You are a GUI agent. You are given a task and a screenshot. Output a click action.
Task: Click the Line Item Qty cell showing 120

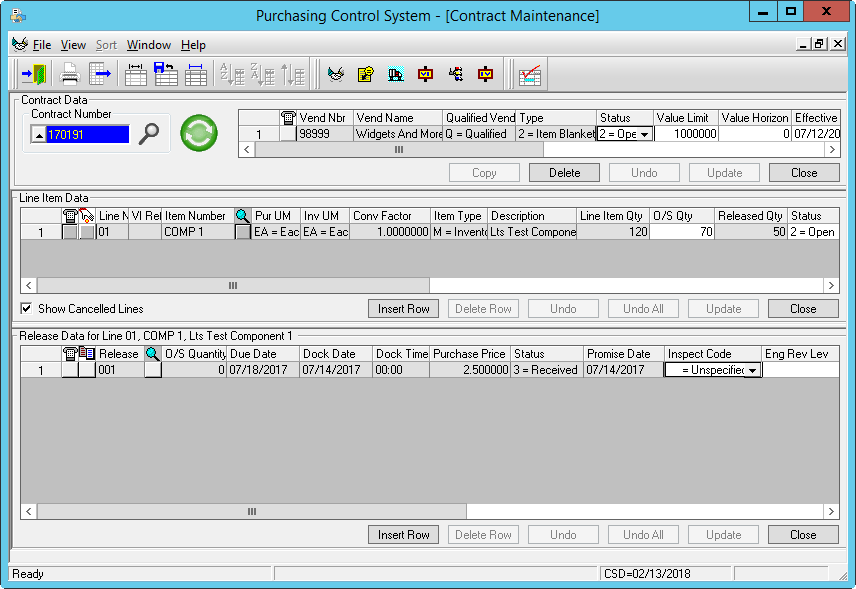[613, 232]
